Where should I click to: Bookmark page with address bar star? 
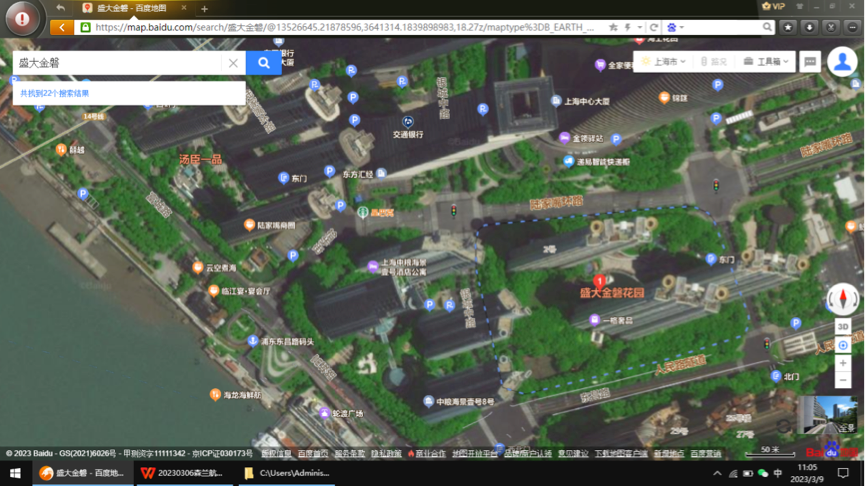click(x=613, y=27)
